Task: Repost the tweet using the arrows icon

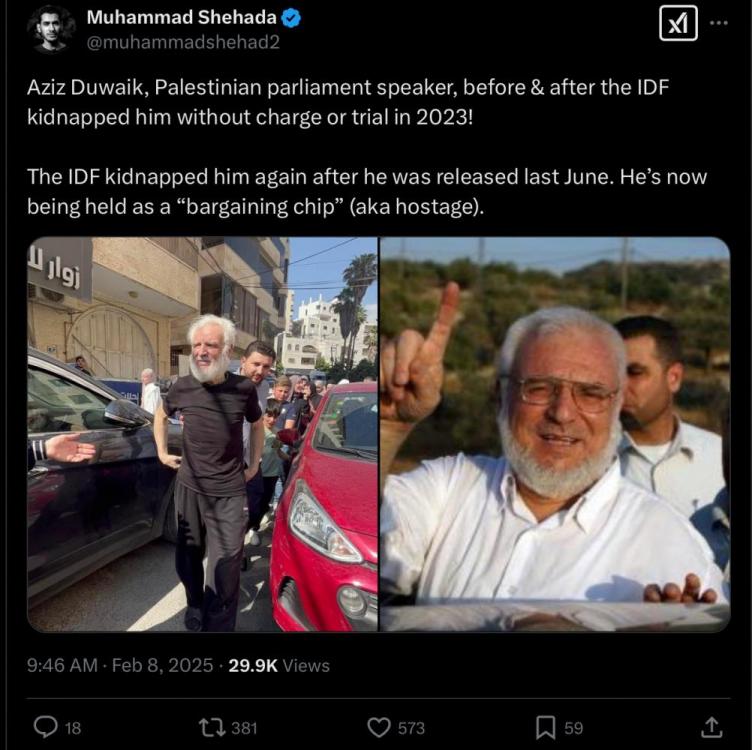Action: point(211,727)
